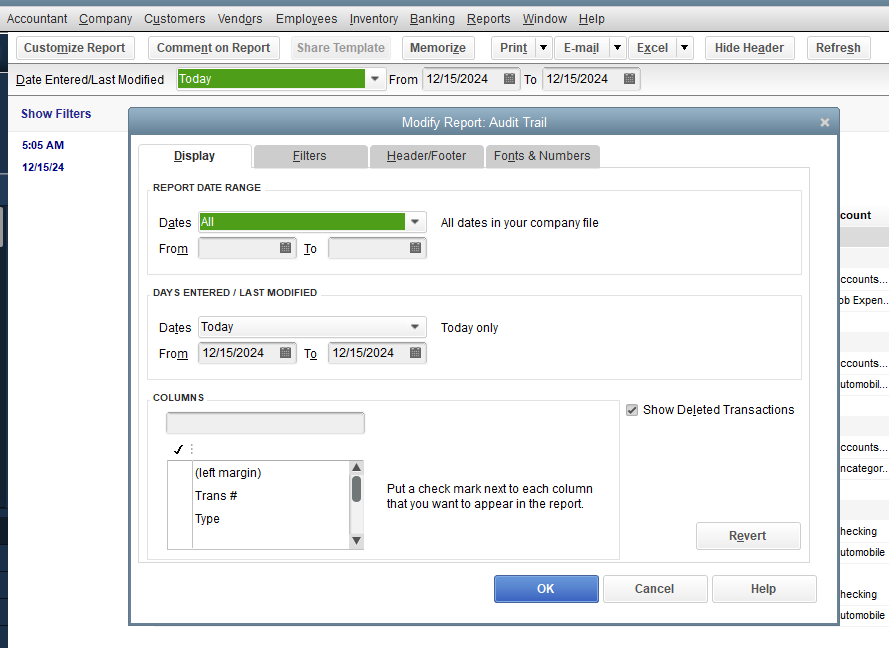Open the E-mail dropdown arrow
Viewport: 889px width, 648px height.
(617, 48)
